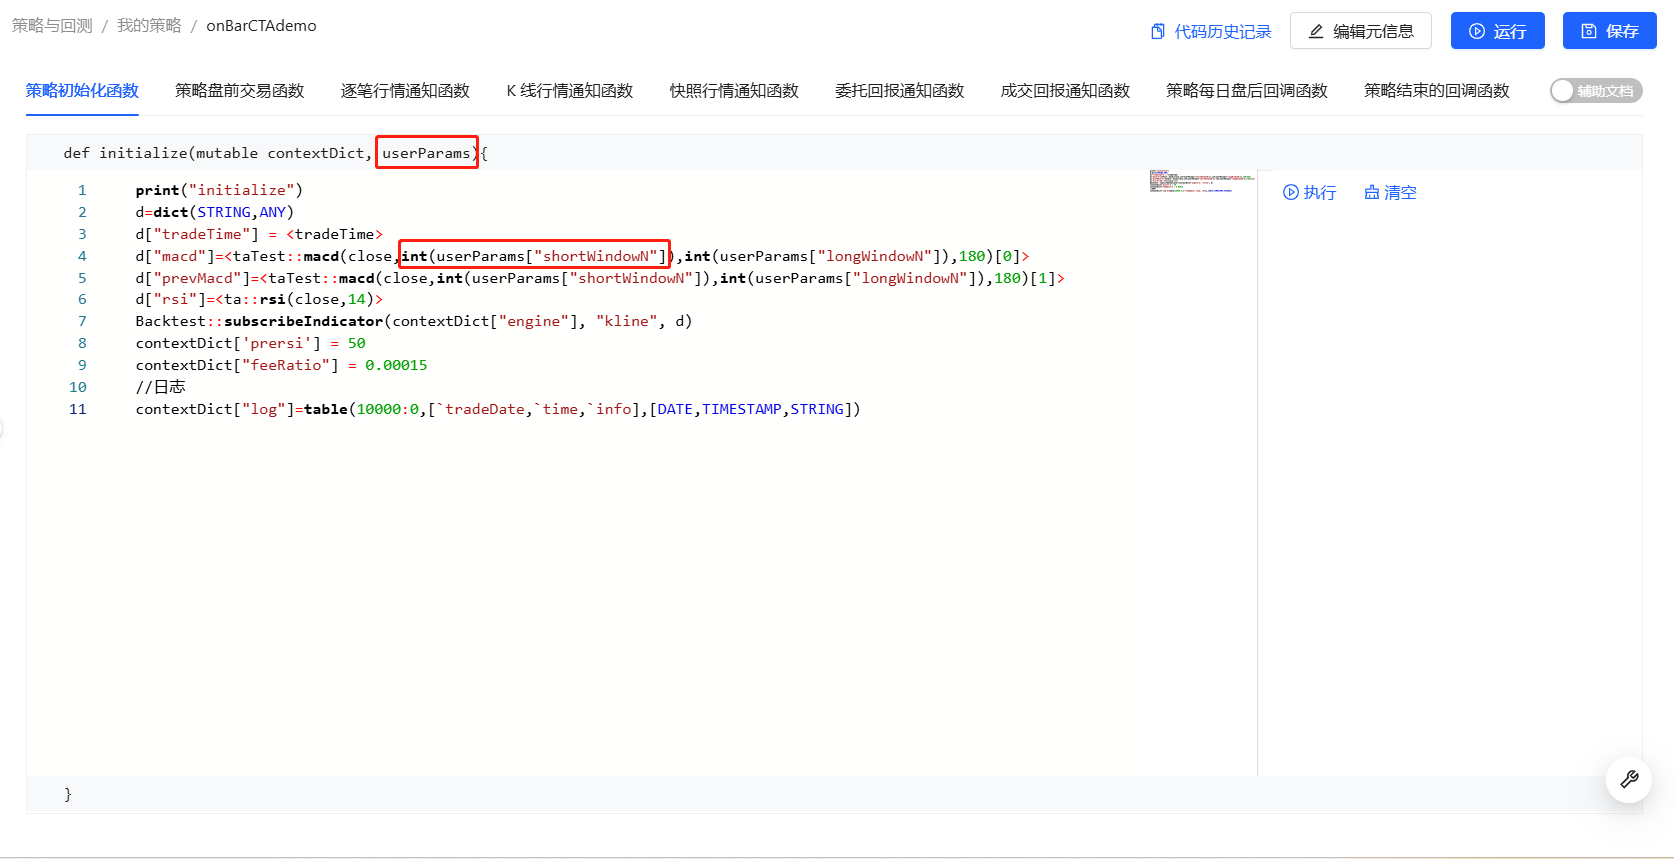
Task: Click line number 7 in gutter
Action: click(82, 321)
